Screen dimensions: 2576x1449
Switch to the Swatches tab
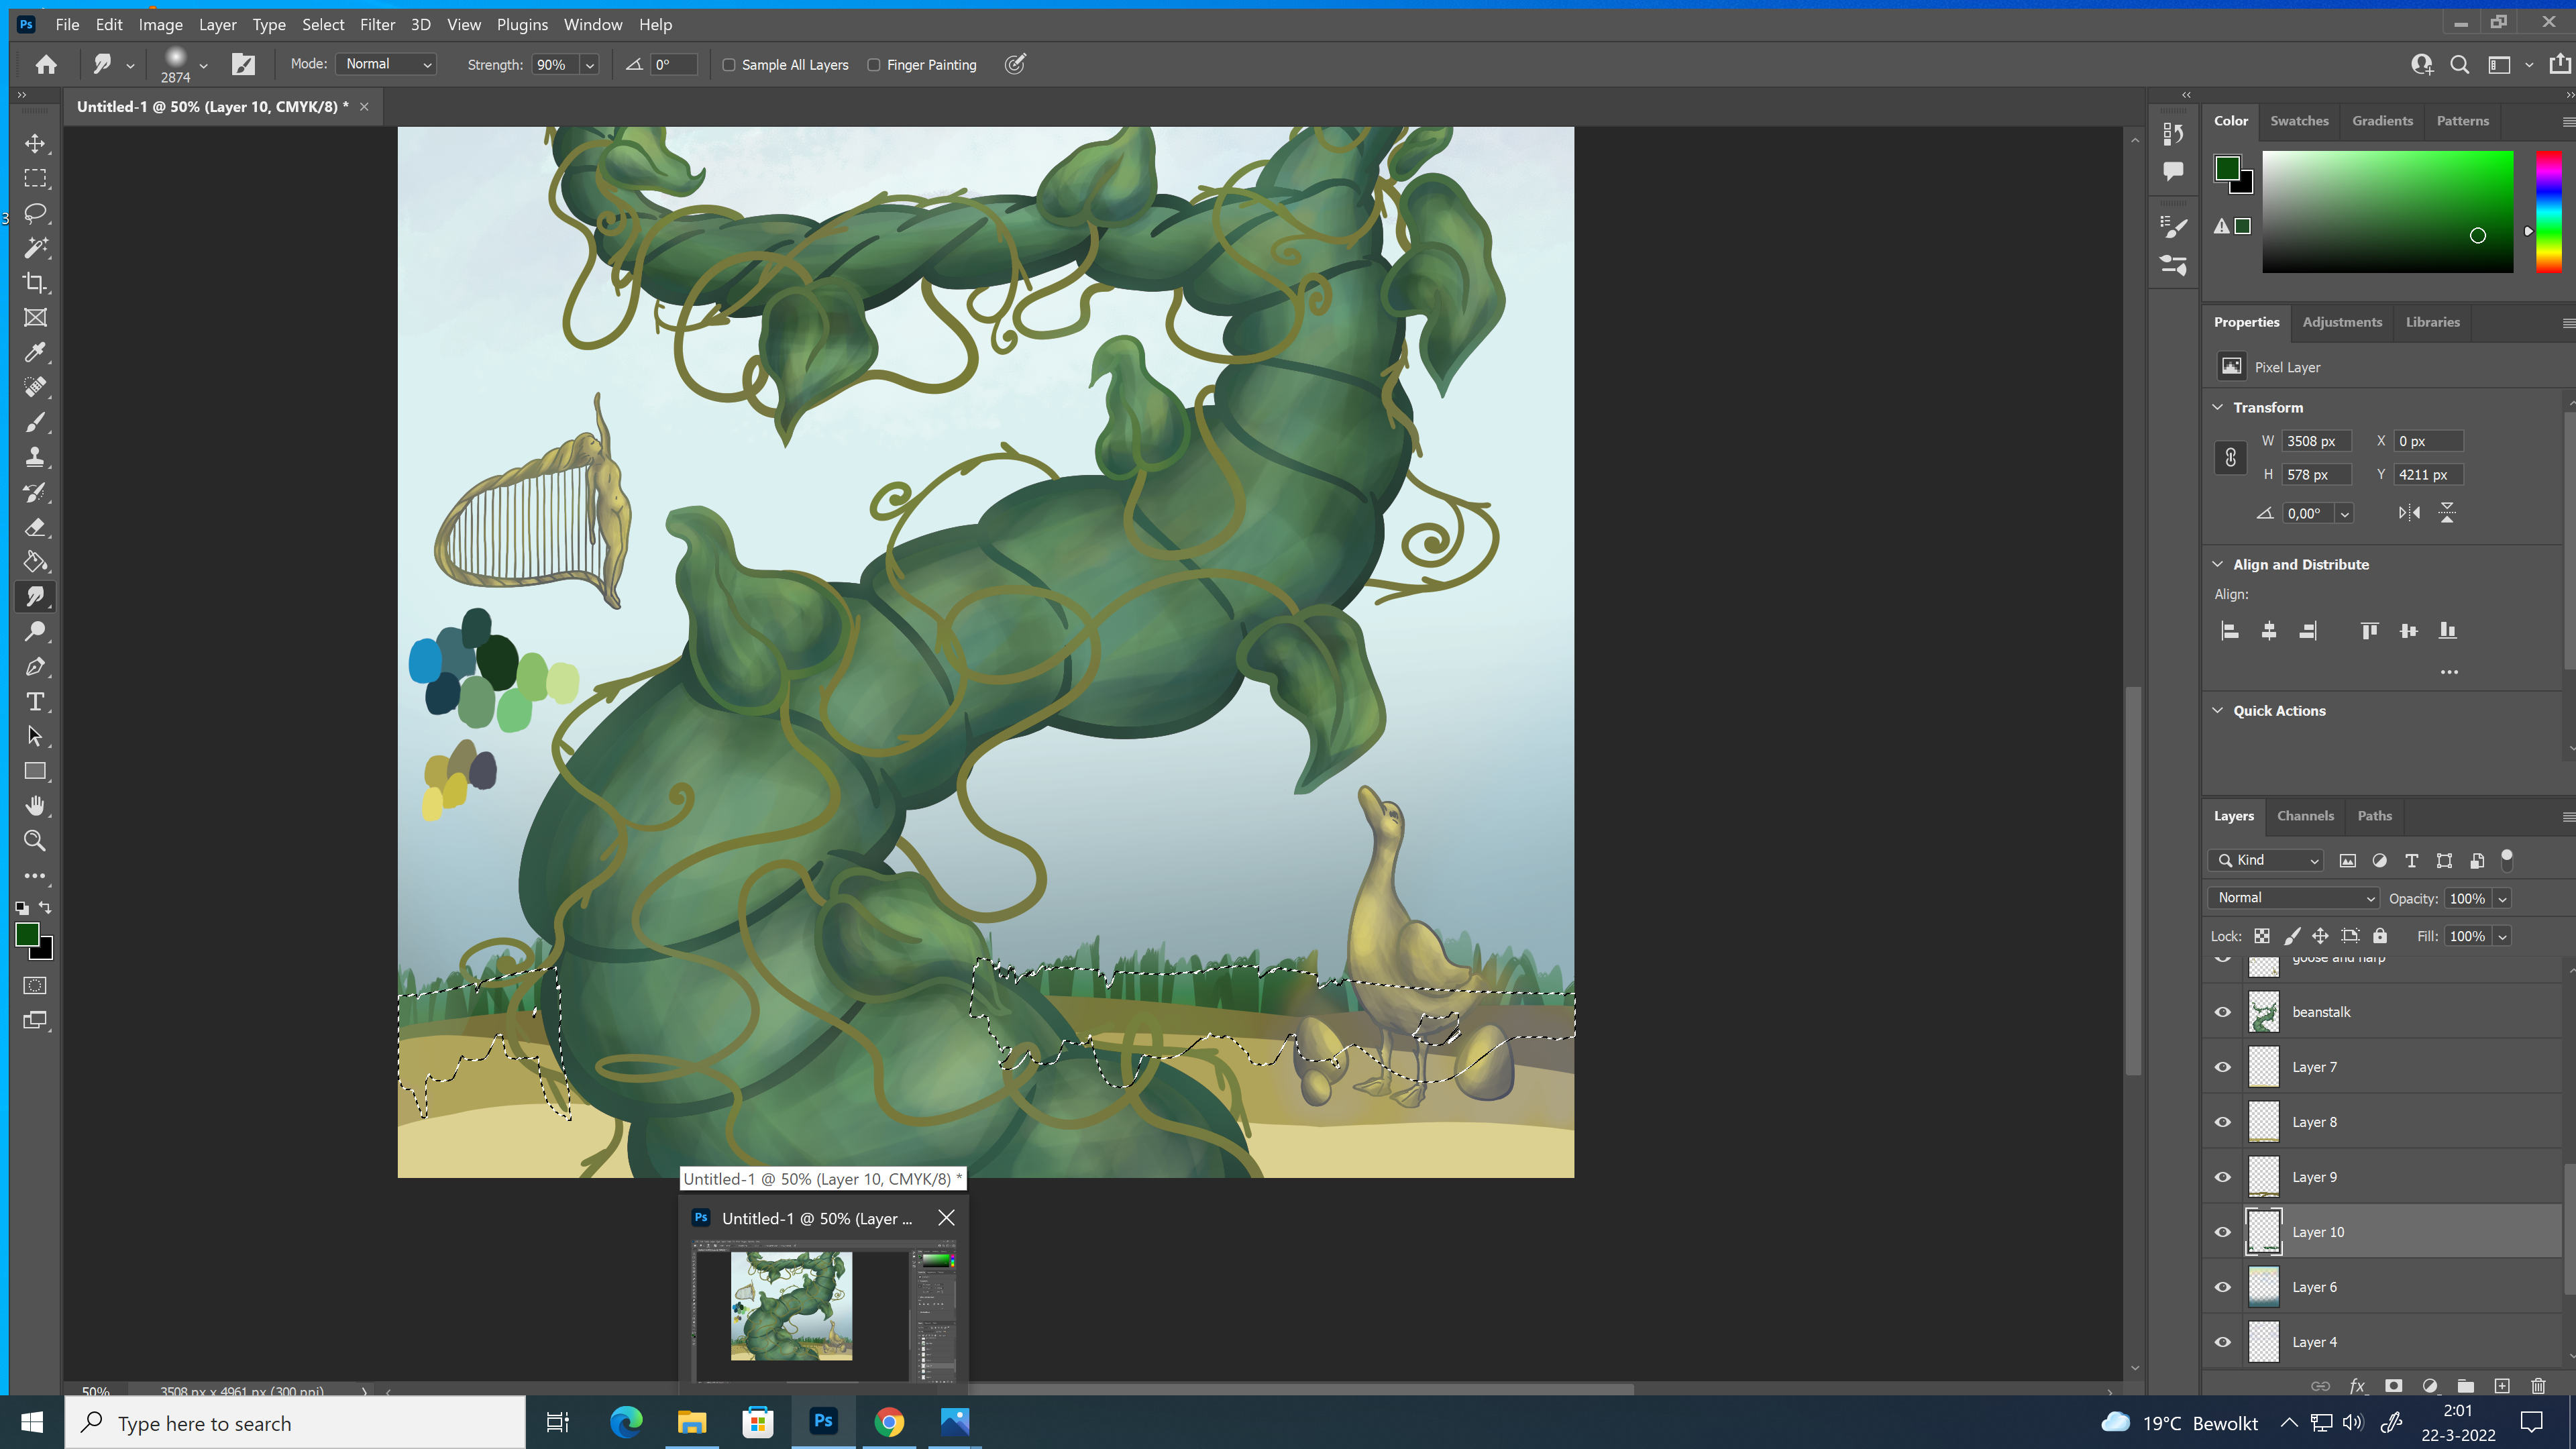2299,121
